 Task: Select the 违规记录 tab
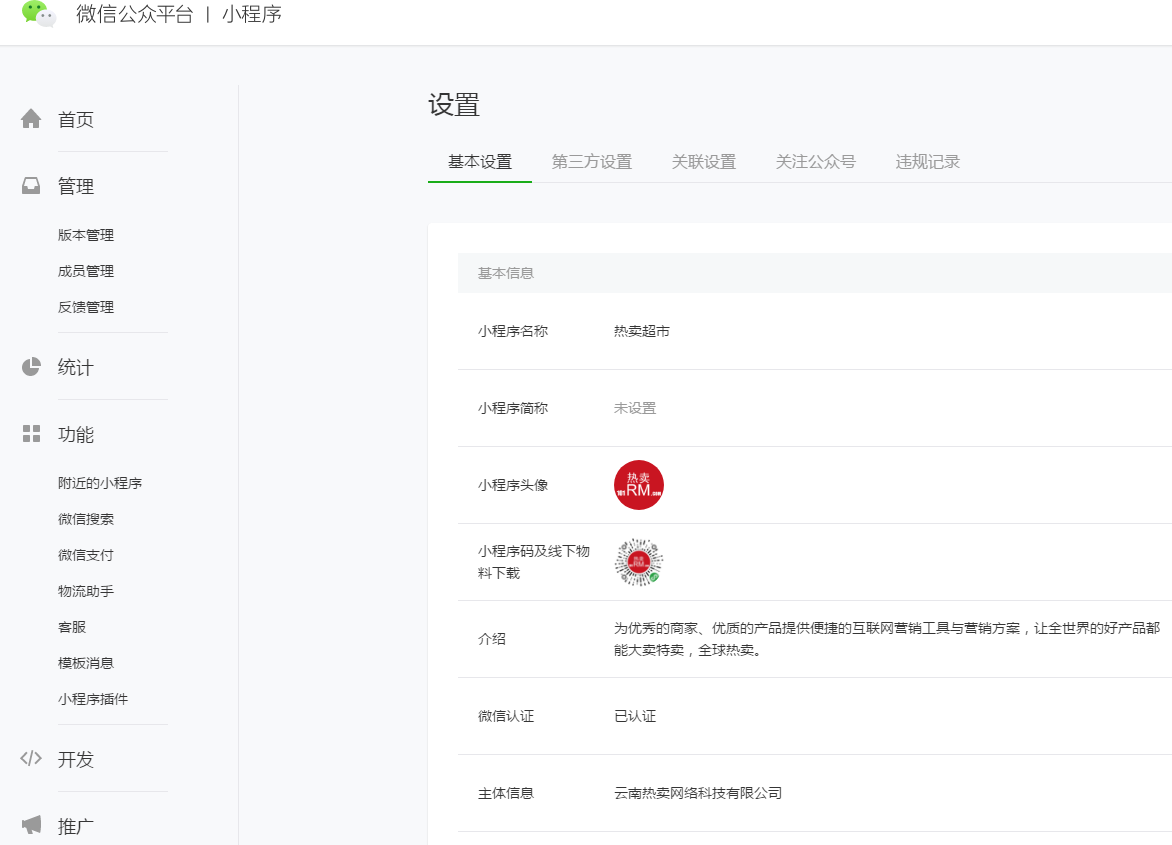(928, 161)
